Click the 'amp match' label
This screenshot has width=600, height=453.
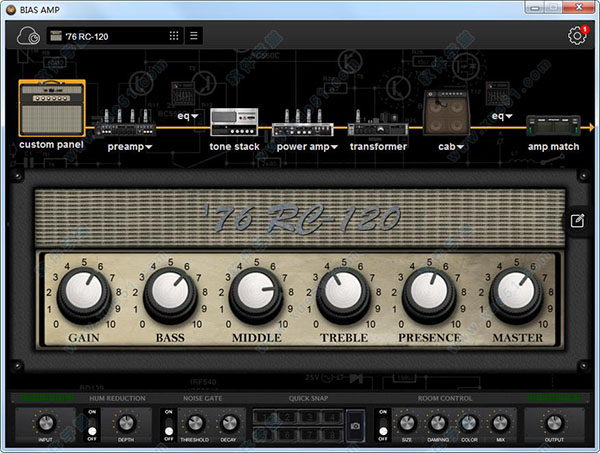[553, 147]
